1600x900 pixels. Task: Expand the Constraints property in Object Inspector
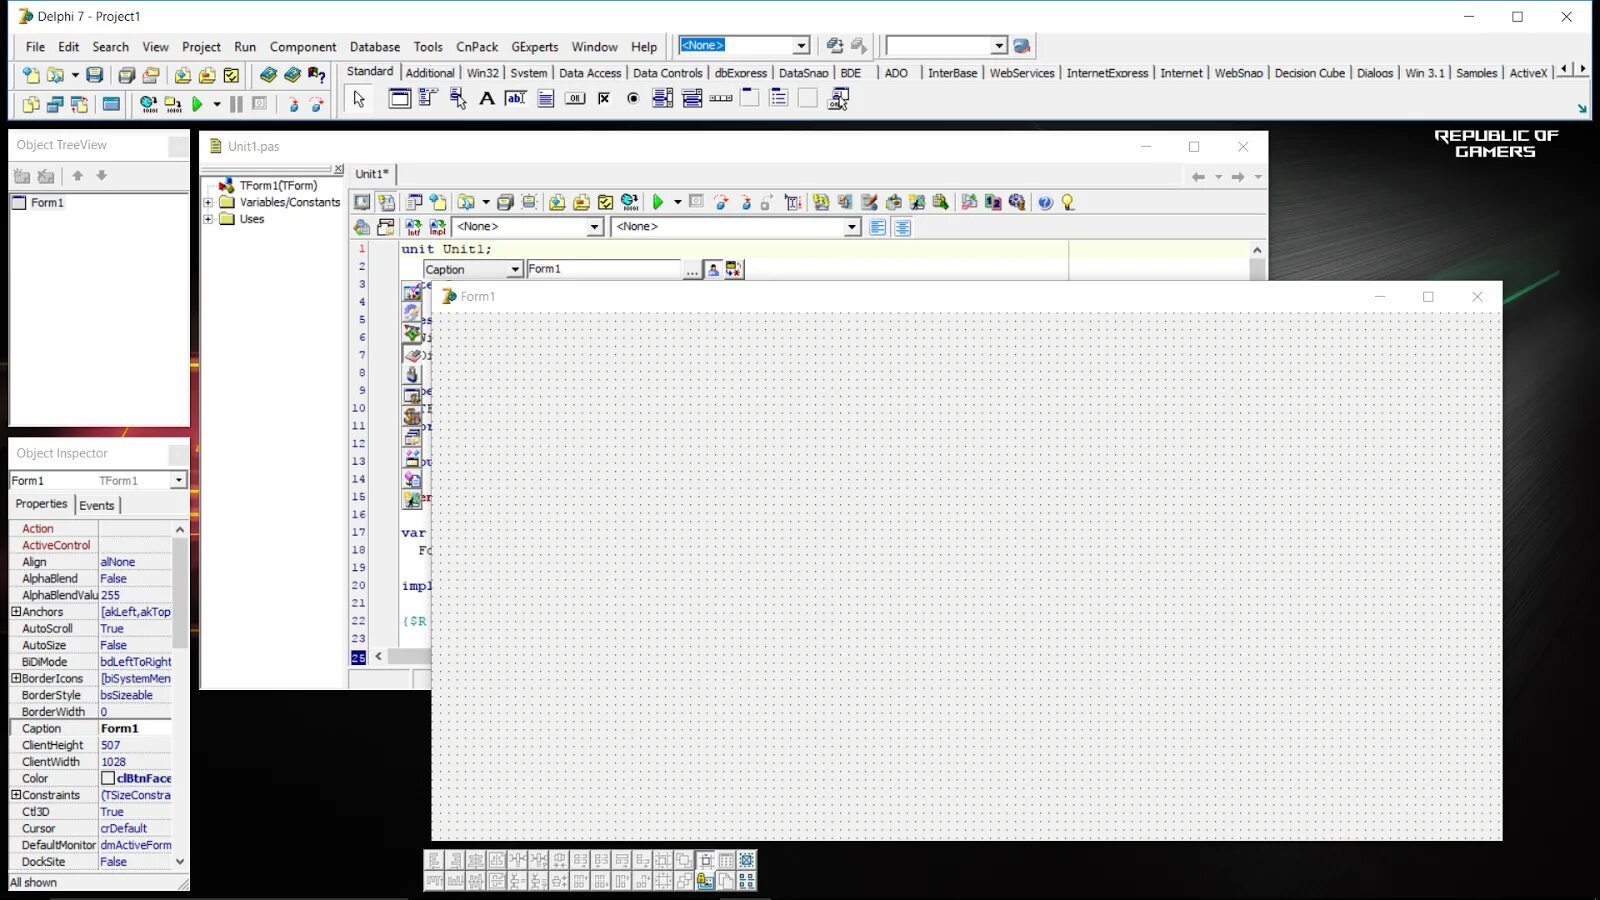click(x=15, y=795)
